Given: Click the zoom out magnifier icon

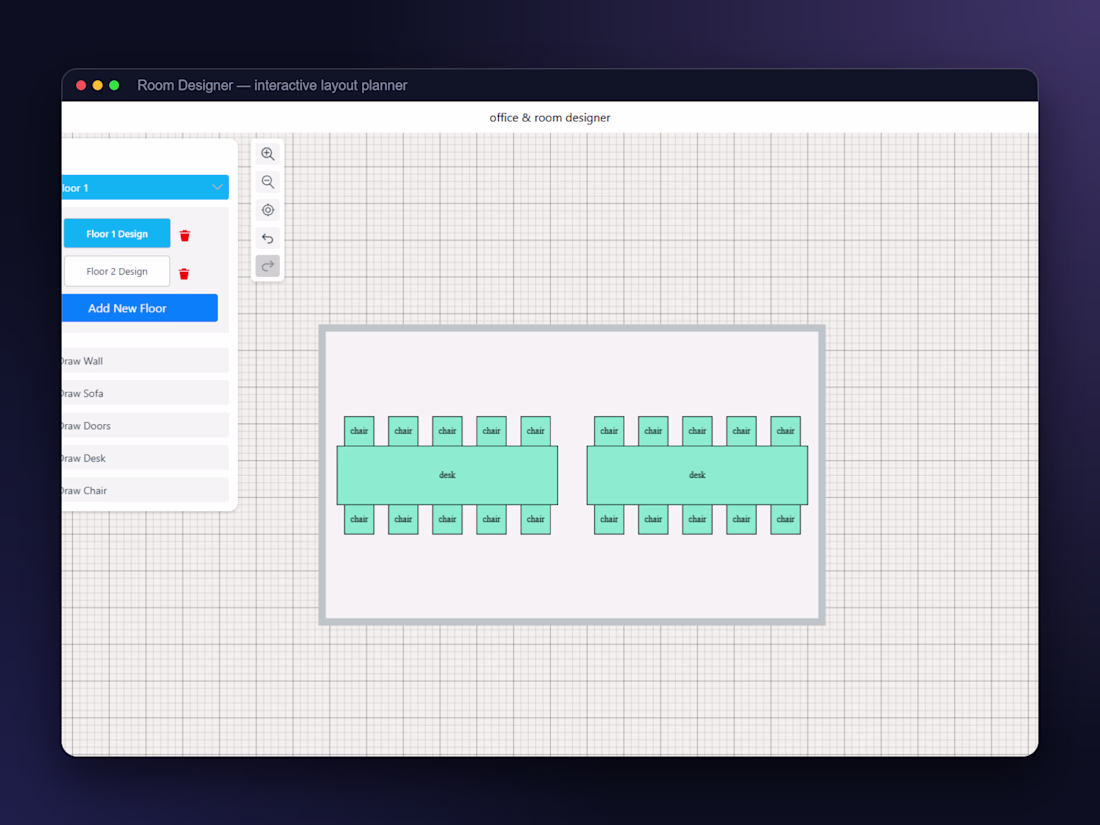Looking at the screenshot, I should 267,182.
